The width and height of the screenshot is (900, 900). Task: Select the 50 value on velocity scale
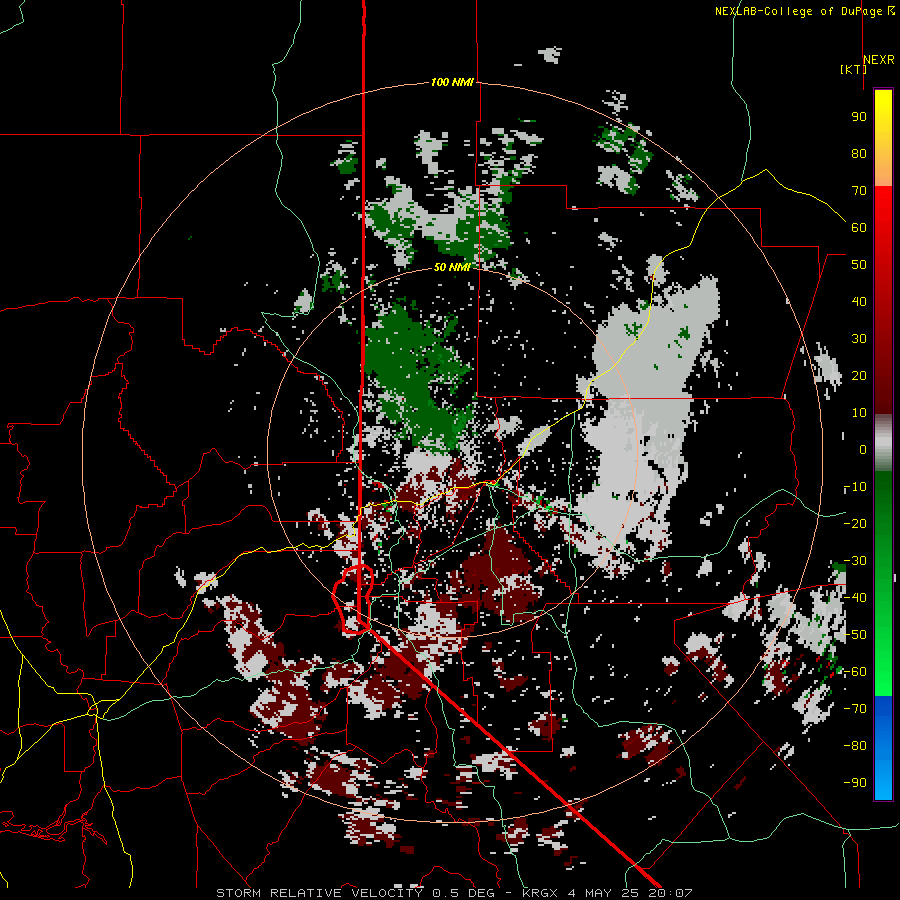859,265
